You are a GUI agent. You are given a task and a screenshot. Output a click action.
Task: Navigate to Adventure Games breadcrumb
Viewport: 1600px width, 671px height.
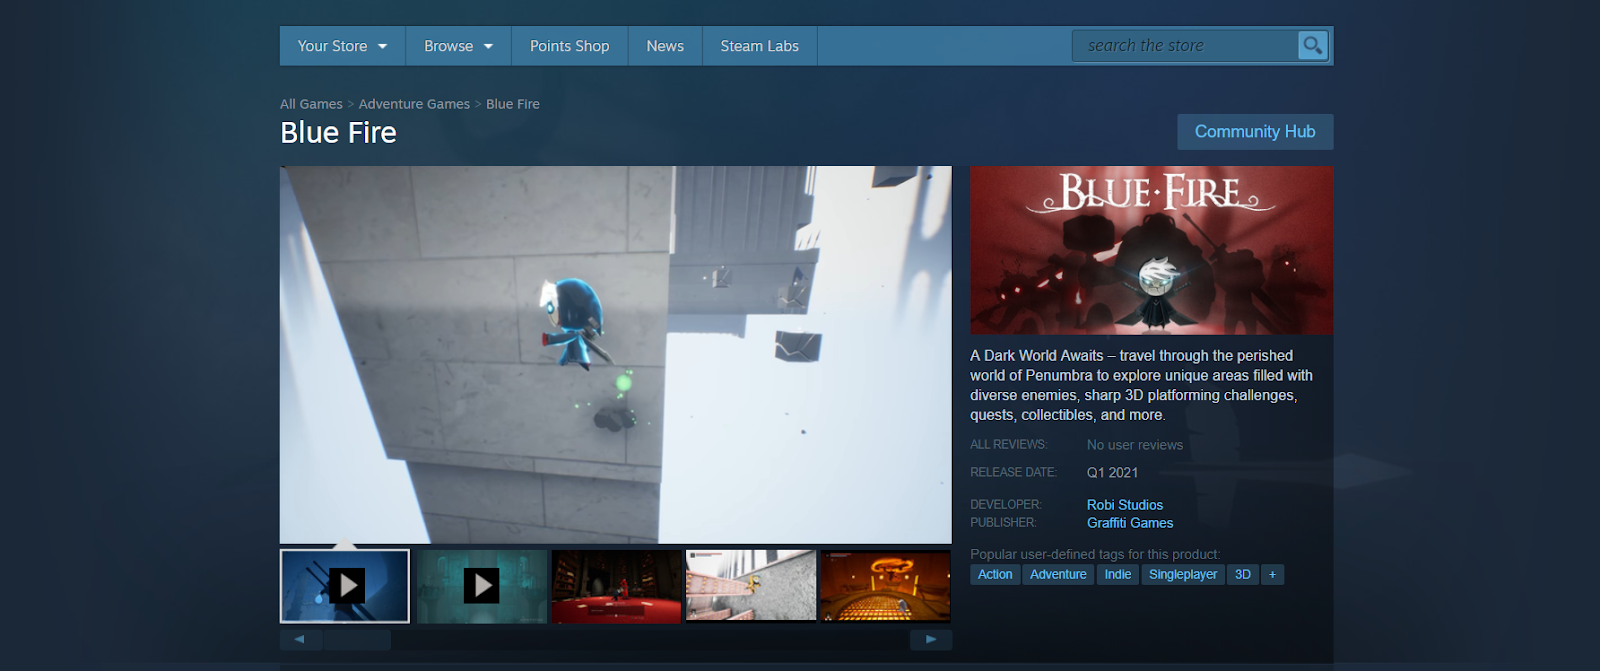414,104
